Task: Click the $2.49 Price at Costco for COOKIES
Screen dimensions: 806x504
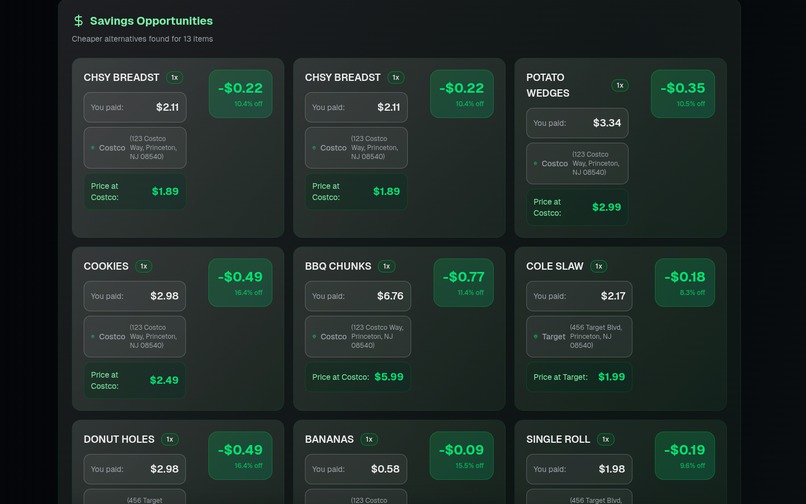Action: click(x=135, y=380)
